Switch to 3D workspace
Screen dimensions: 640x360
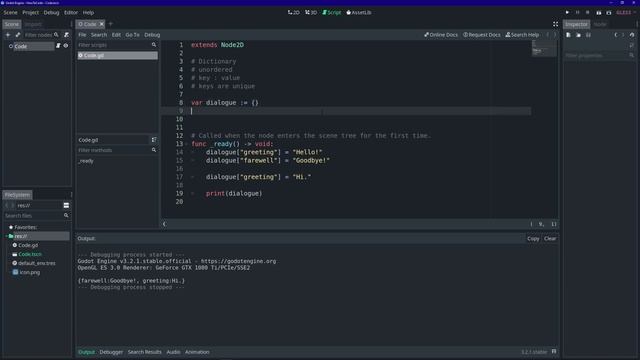[311, 13]
